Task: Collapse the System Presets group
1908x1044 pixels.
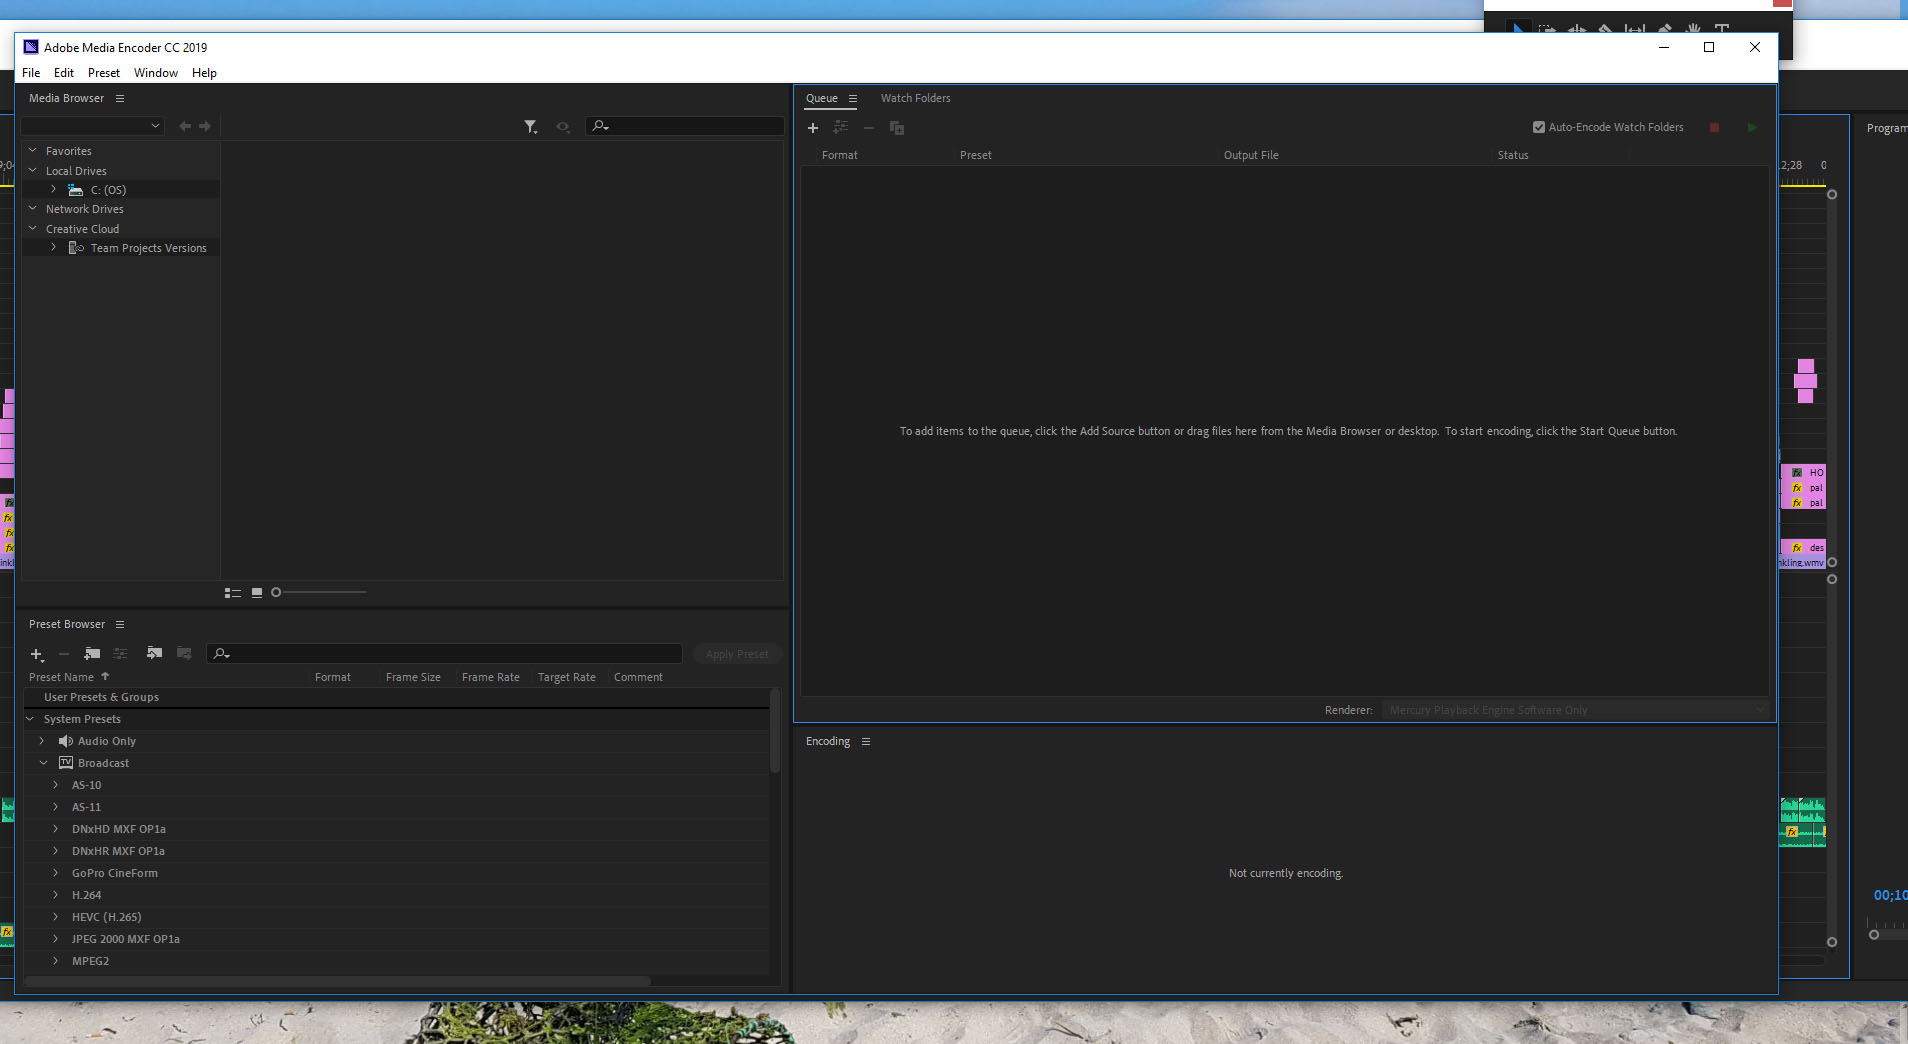Action: coord(30,719)
